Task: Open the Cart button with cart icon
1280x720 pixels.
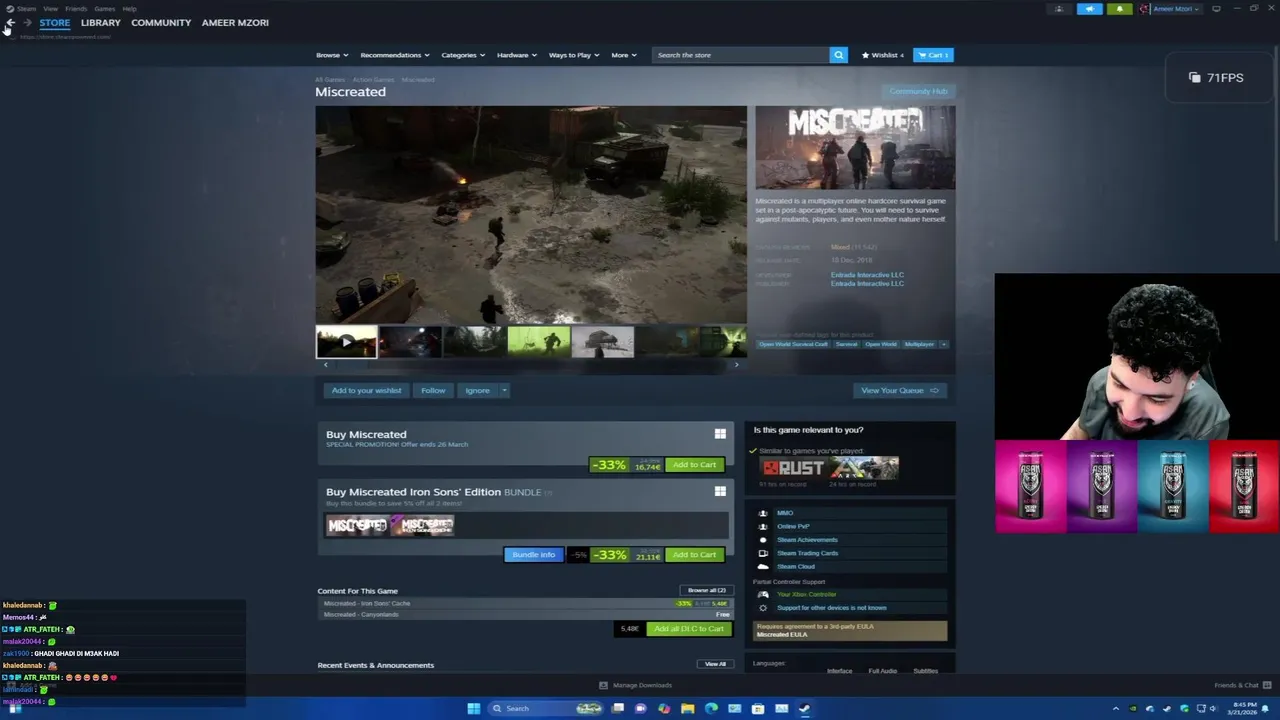Action: pos(933,55)
